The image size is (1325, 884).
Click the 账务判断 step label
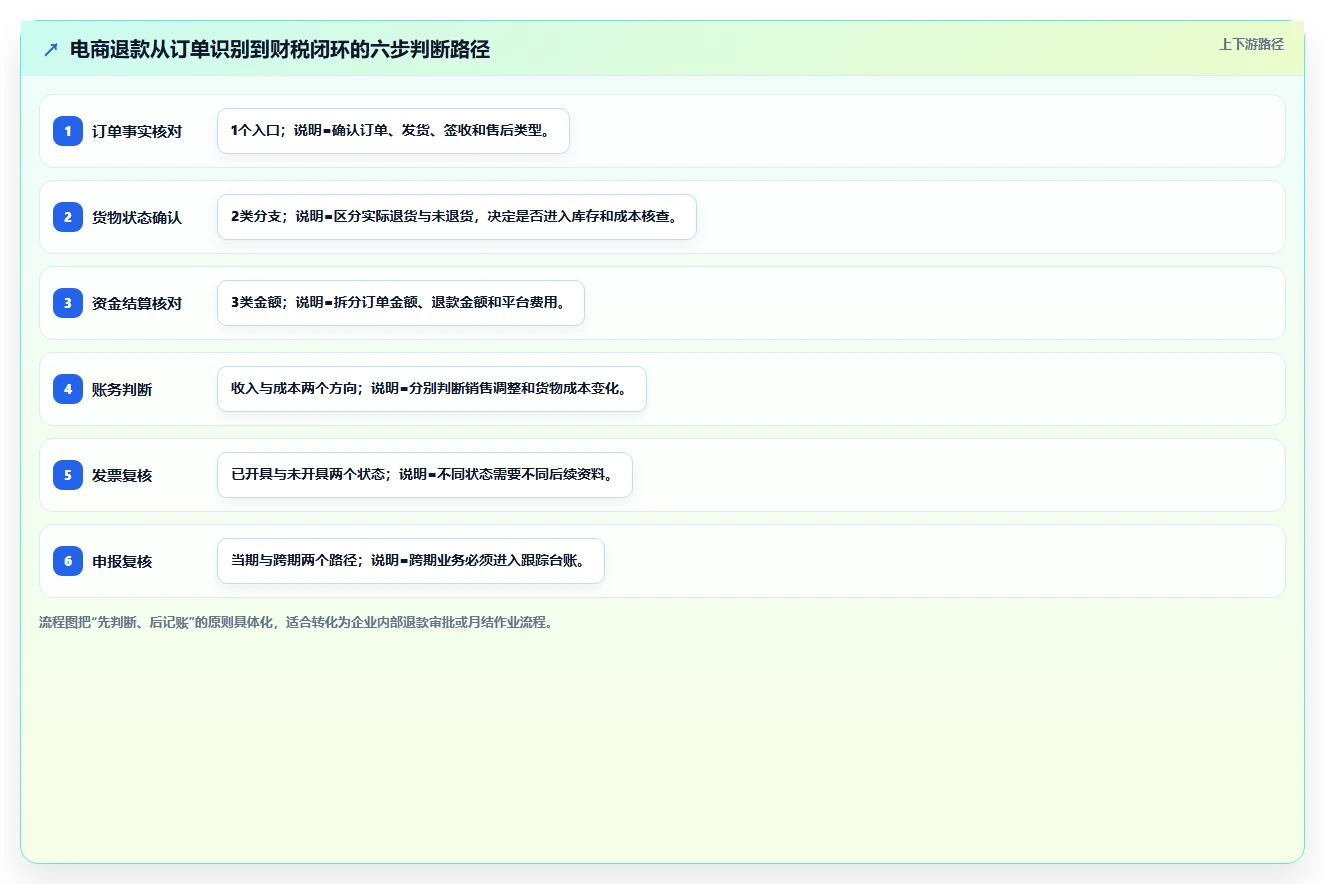tap(122, 390)
